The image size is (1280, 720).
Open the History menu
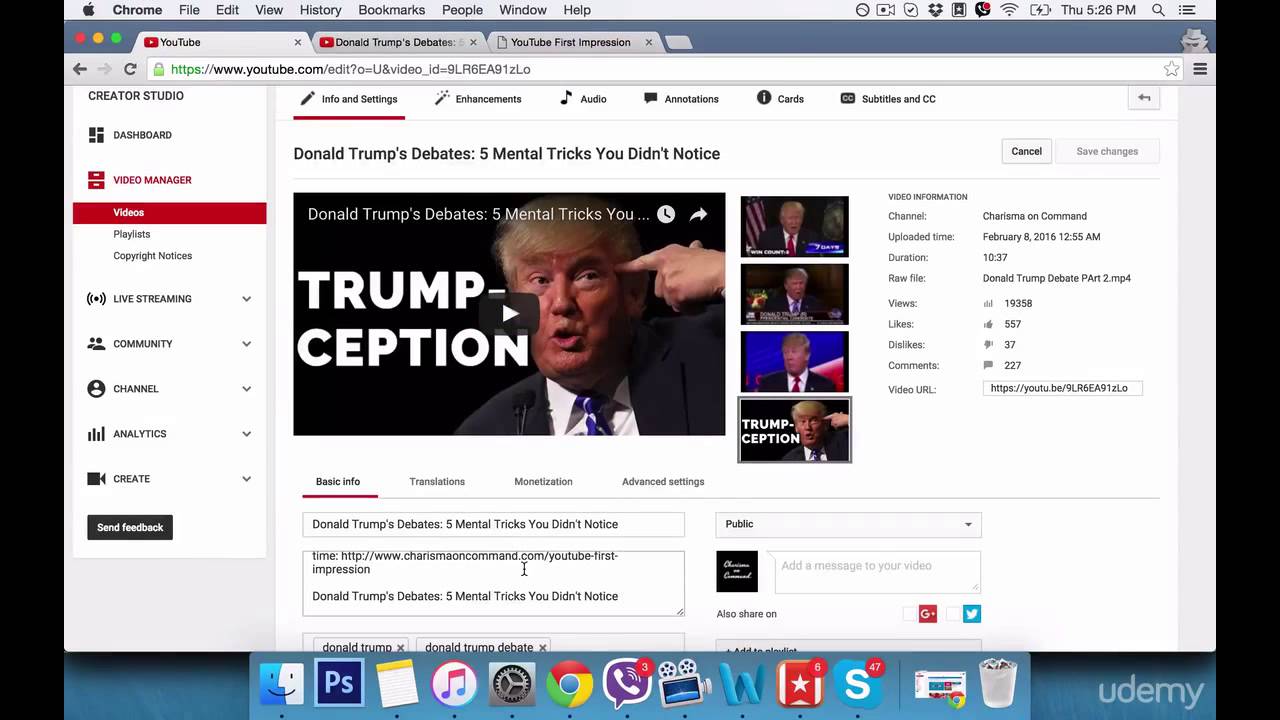(x=320, y=10)
